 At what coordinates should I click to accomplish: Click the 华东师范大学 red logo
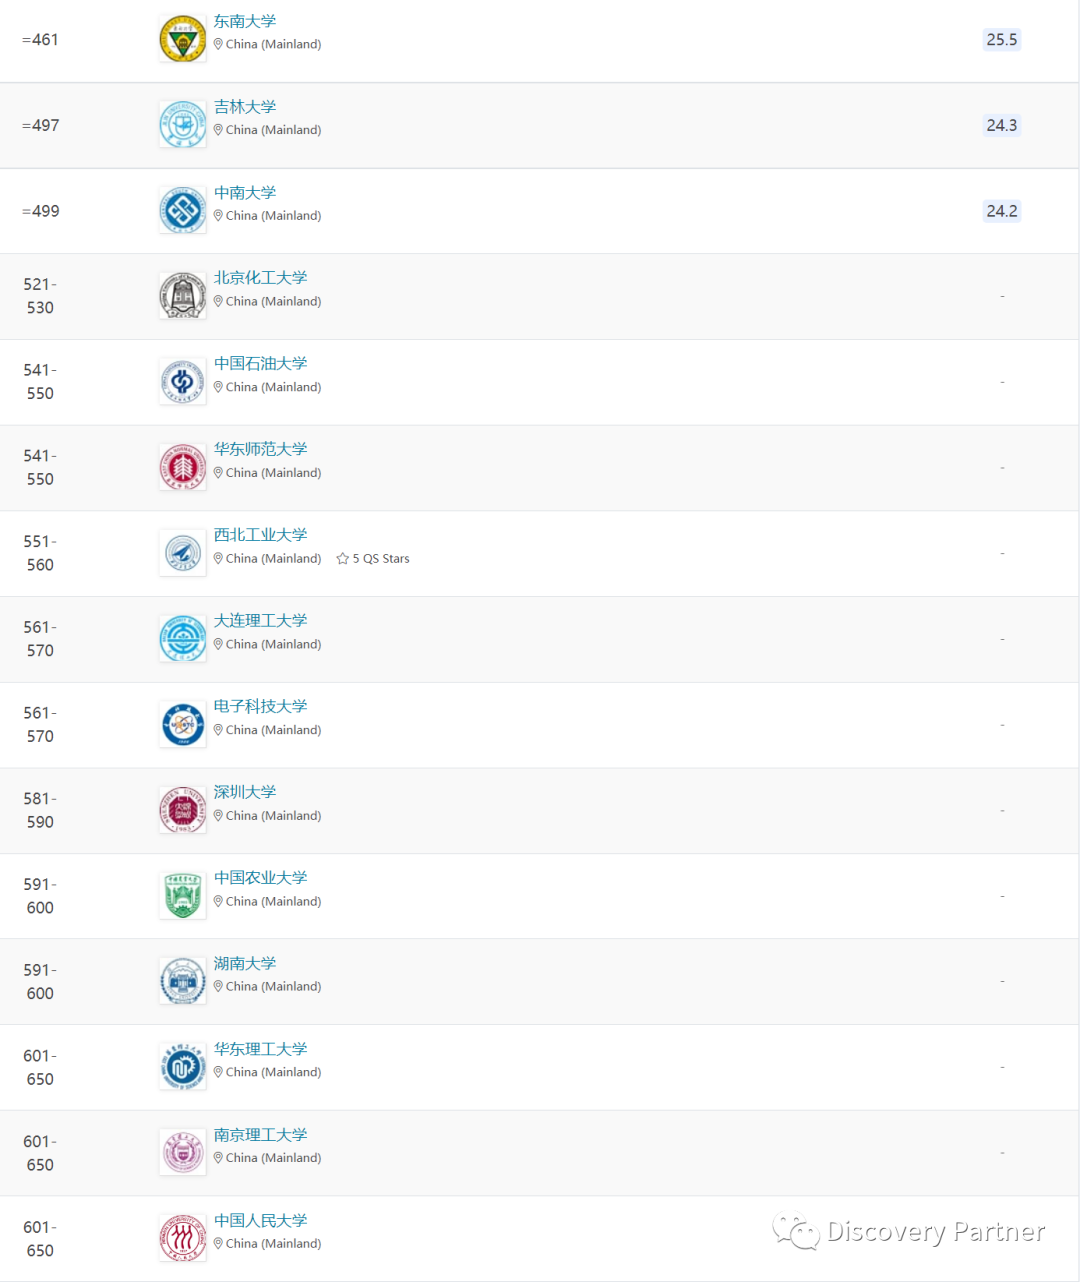click(183, 467)
